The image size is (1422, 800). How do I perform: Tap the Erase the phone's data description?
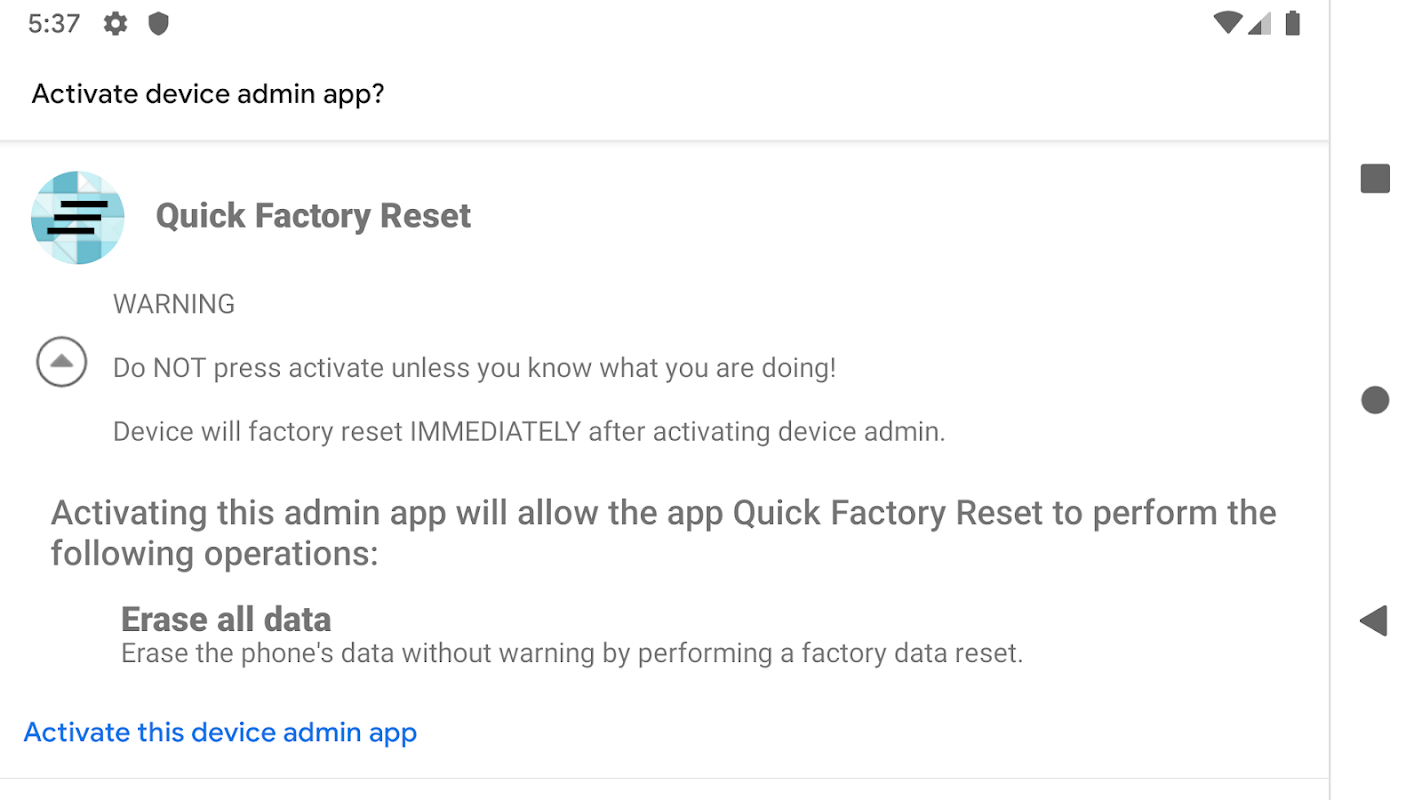(x=572, y=654)
